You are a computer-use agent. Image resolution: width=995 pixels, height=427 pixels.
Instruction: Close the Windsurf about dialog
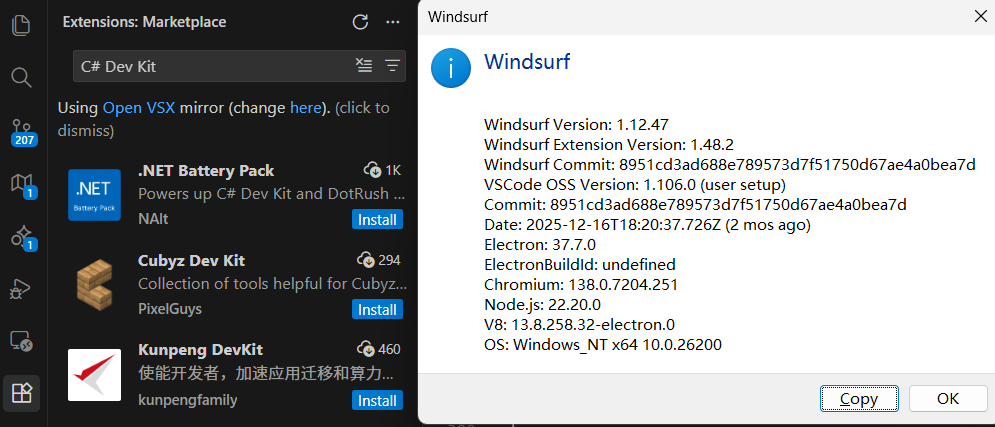[x=977, y=16]
